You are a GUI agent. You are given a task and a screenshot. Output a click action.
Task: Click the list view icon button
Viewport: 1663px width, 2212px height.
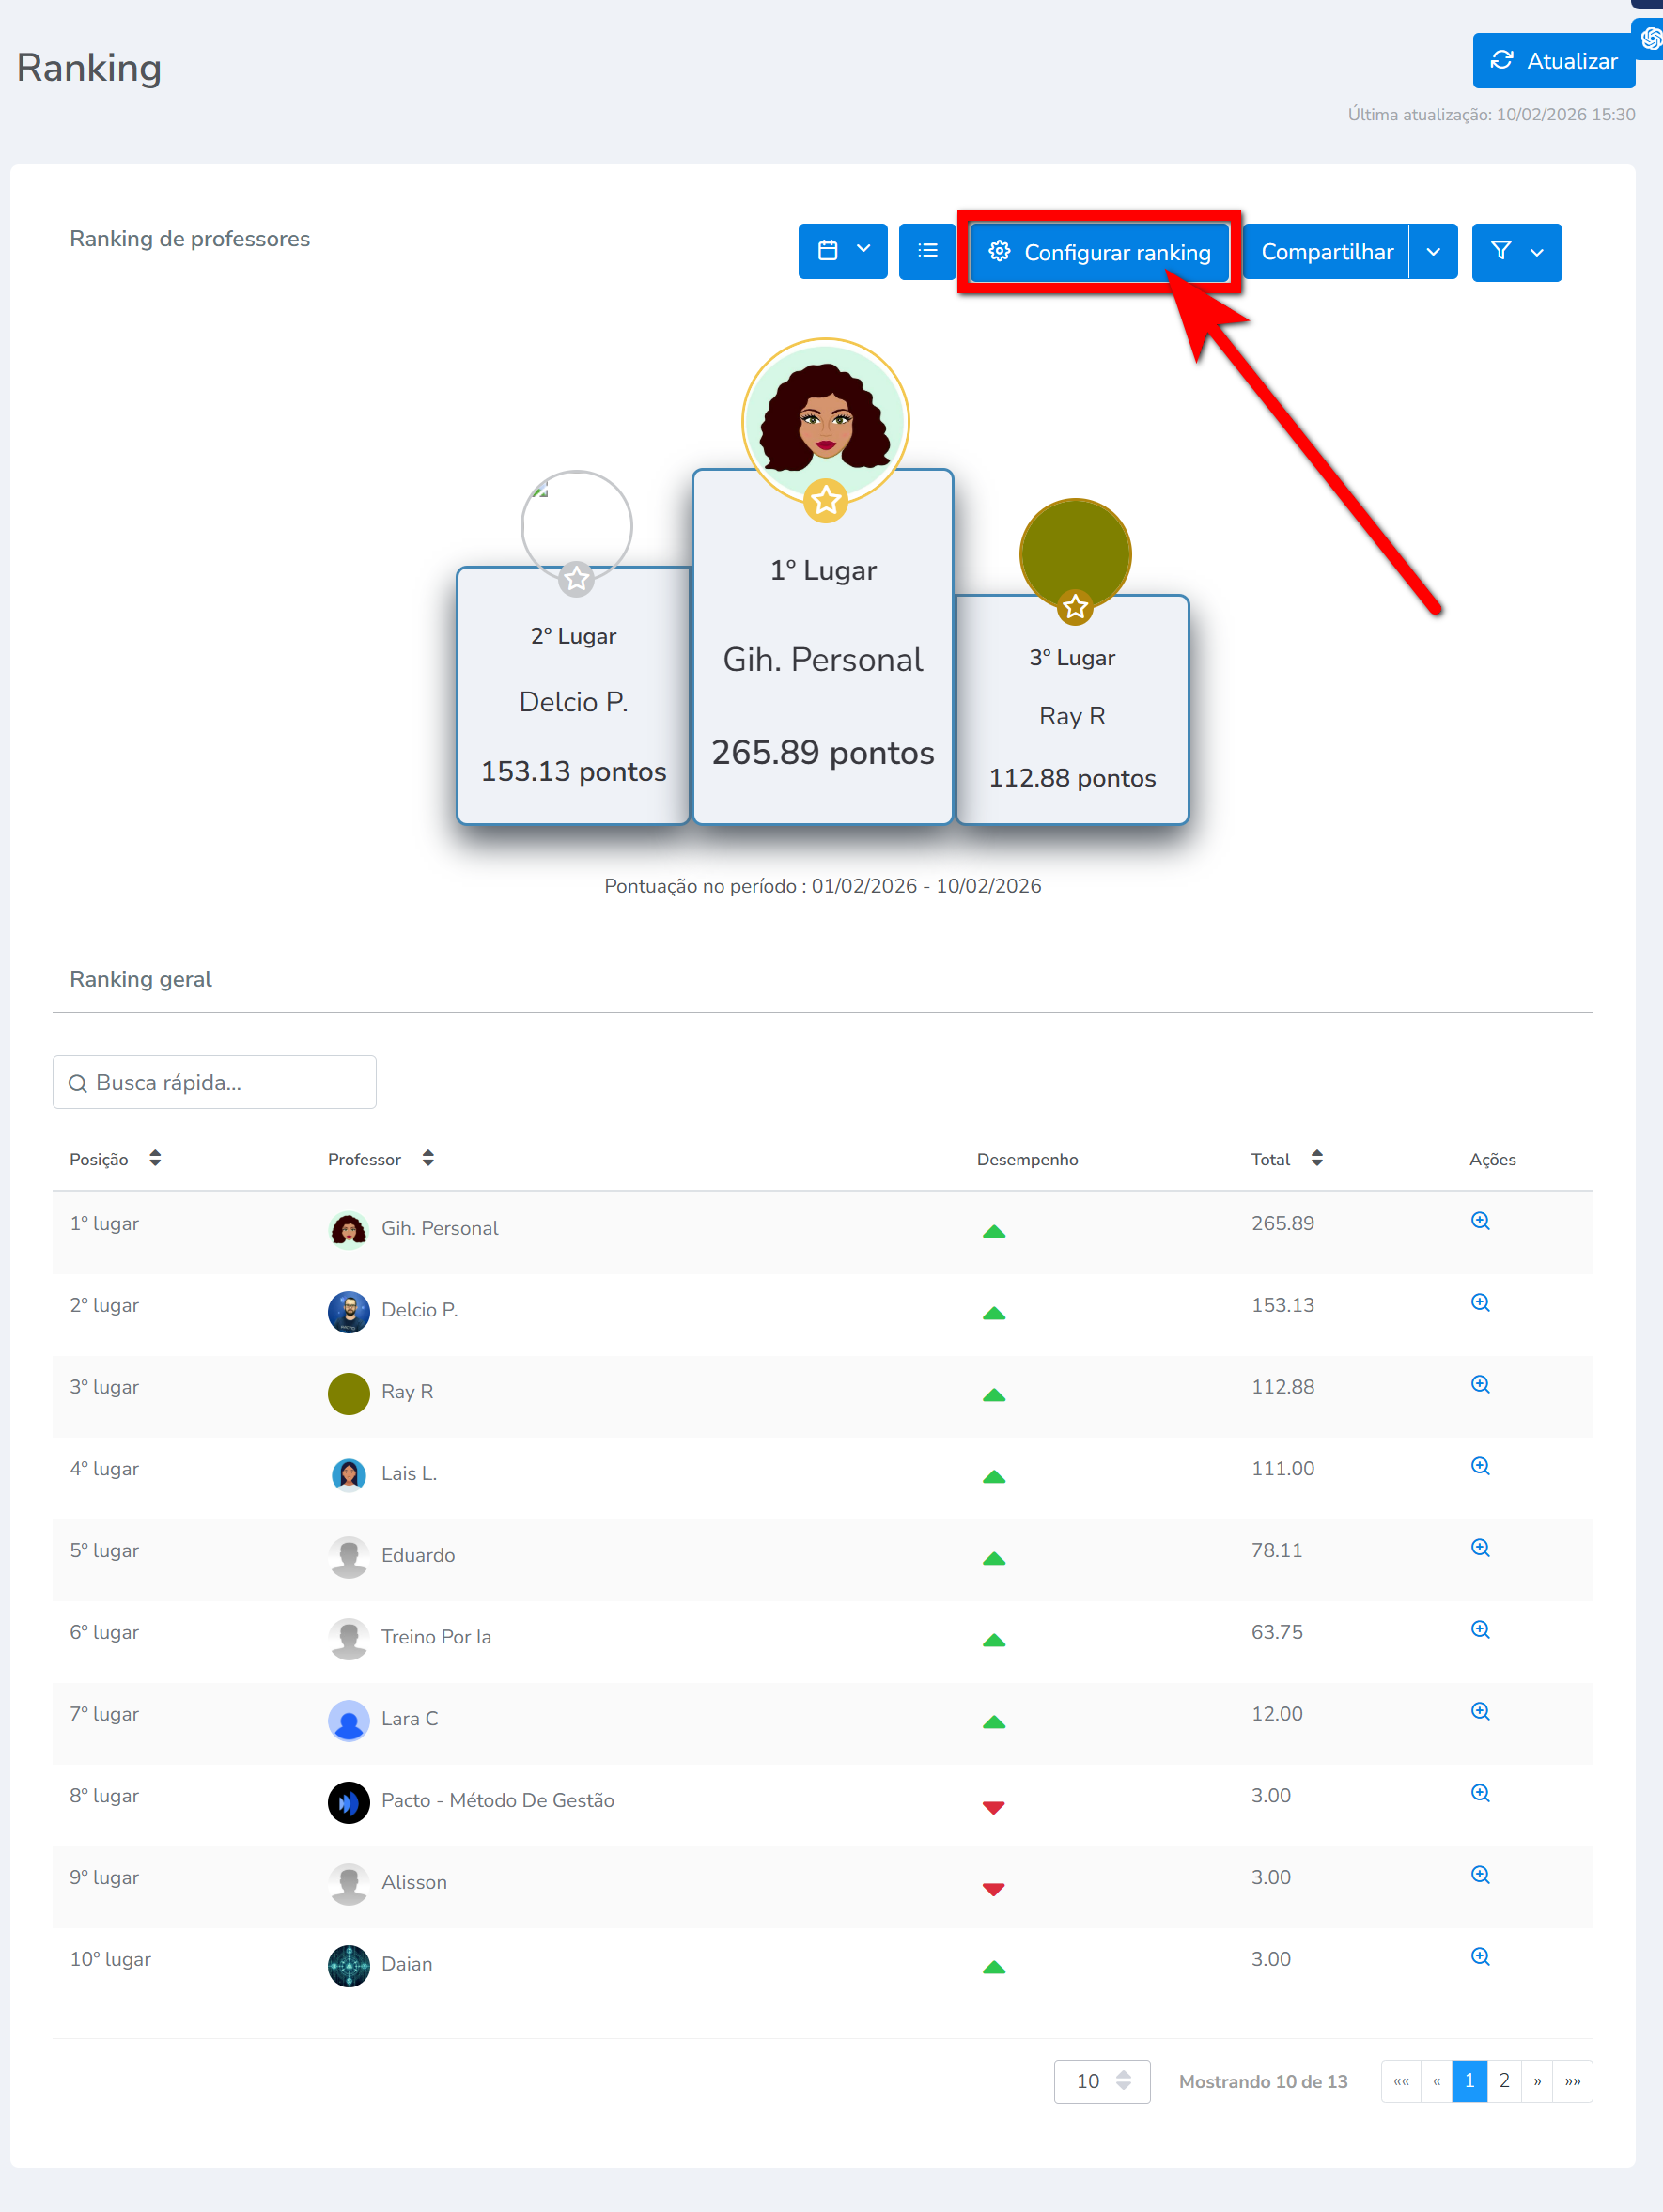pos(927,251)
